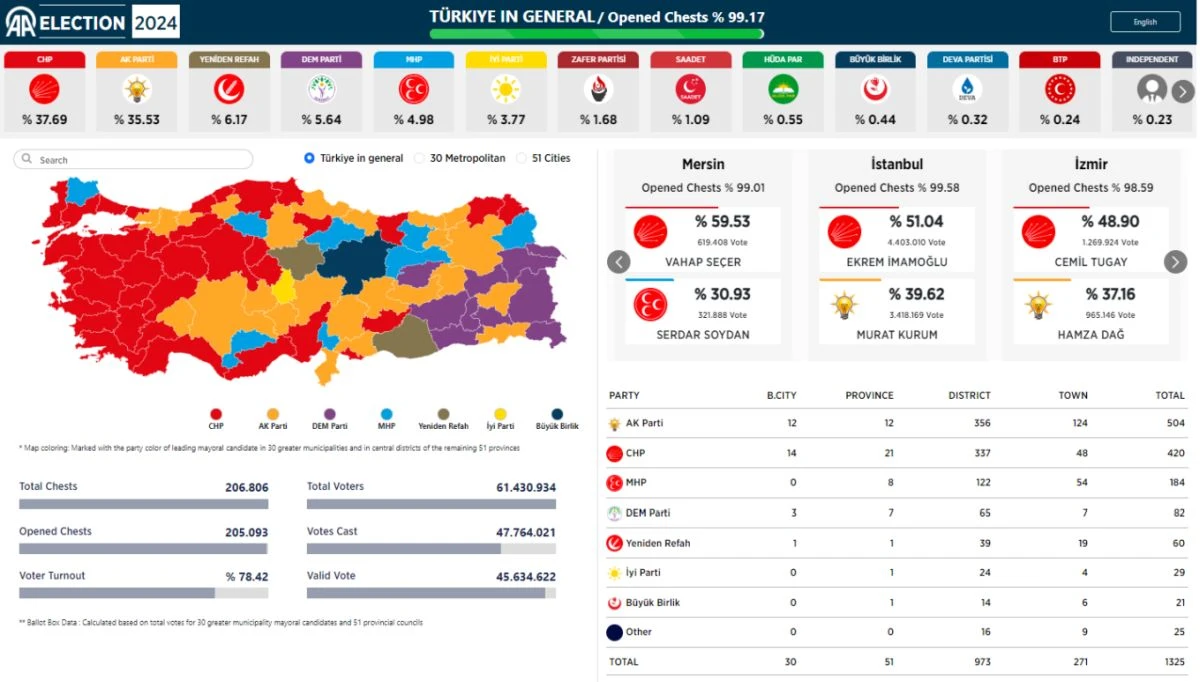Click inside the Search field
The width and height of the screenshot is (1200, 682).
point(135,158)
